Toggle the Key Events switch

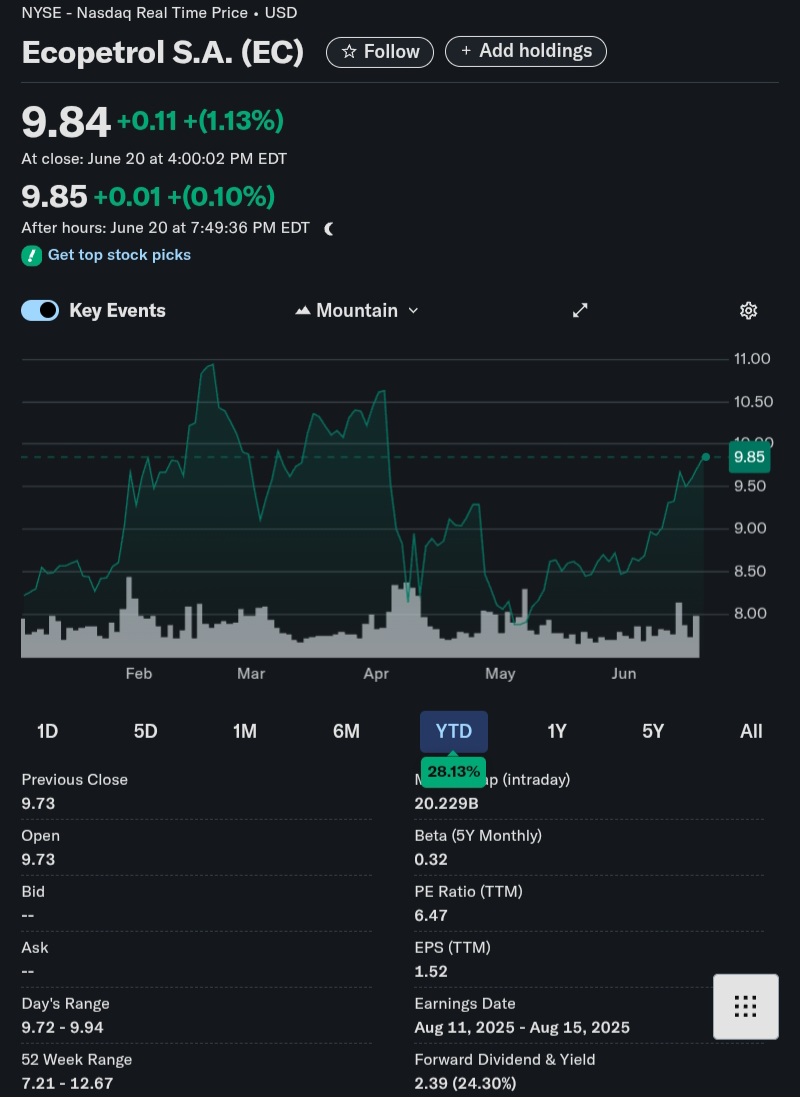point(40,311)
